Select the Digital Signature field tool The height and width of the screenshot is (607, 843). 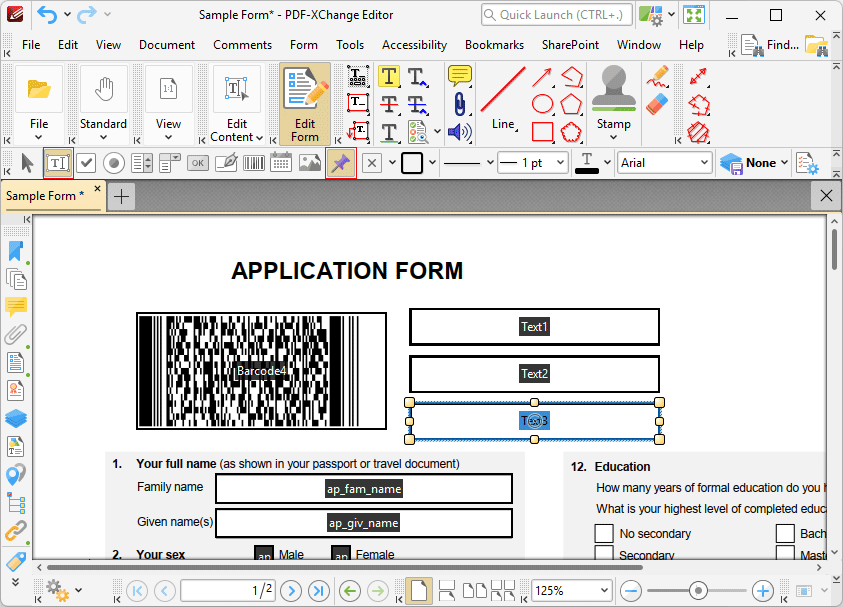coord(226,163)
